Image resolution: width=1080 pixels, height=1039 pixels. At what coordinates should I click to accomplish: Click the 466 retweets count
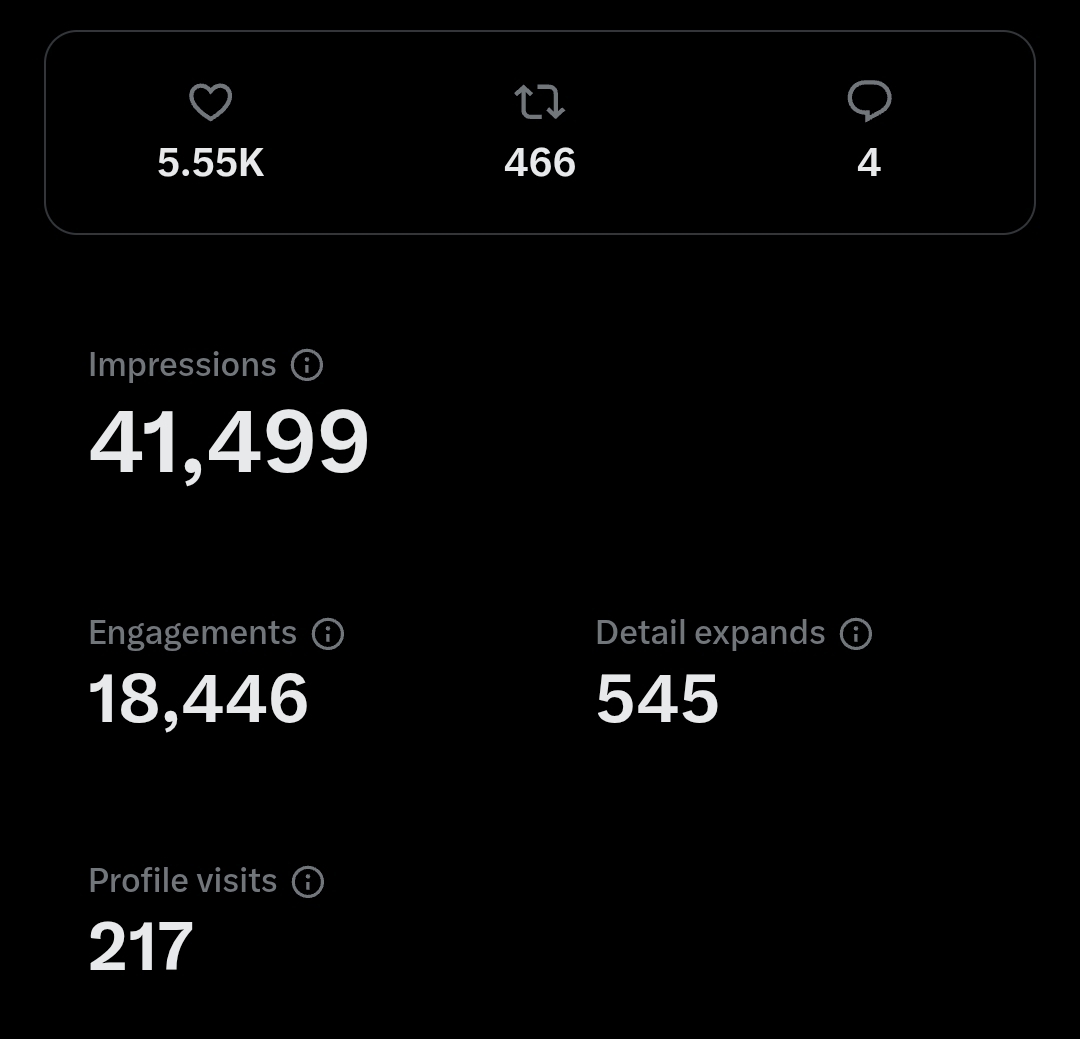(539, 163)
